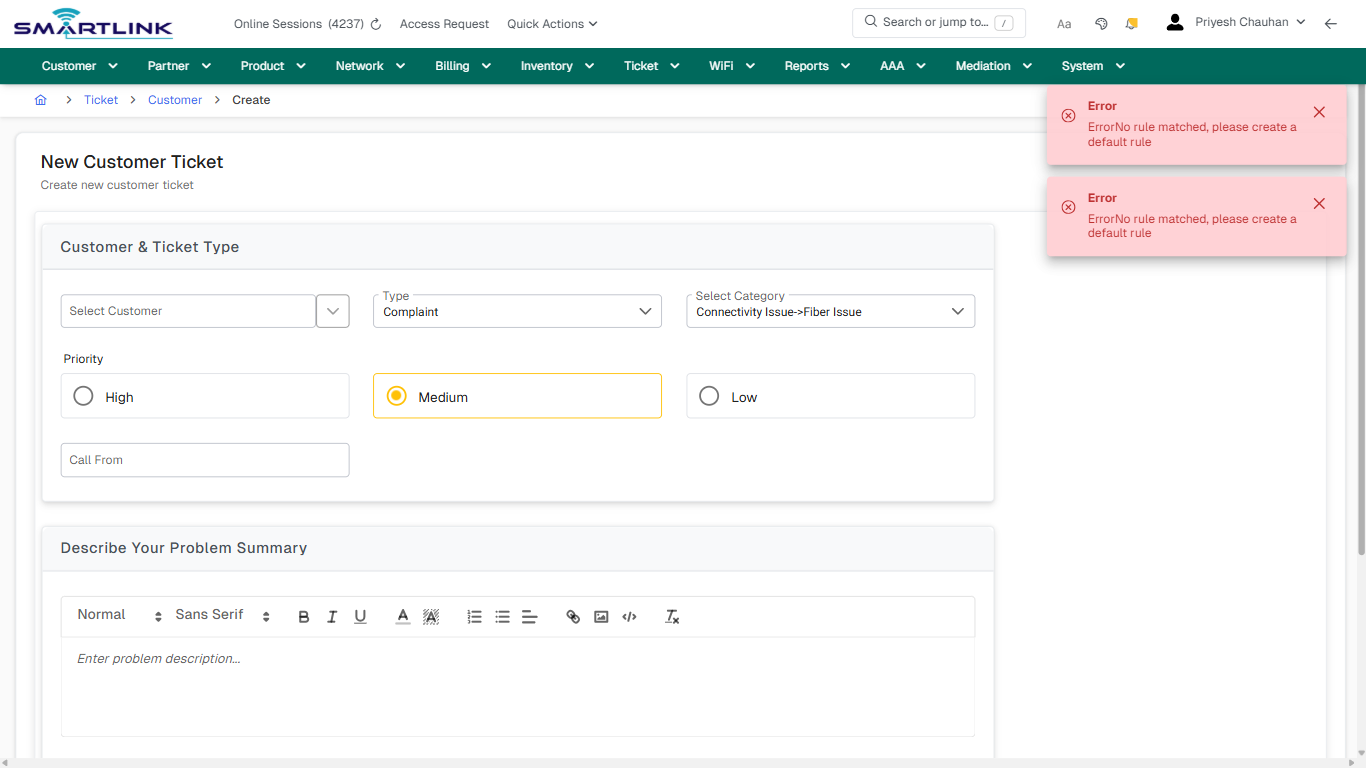Click the Aa font size icon
This screenshot has height=768, width=1366.
tap(1063, 23)
